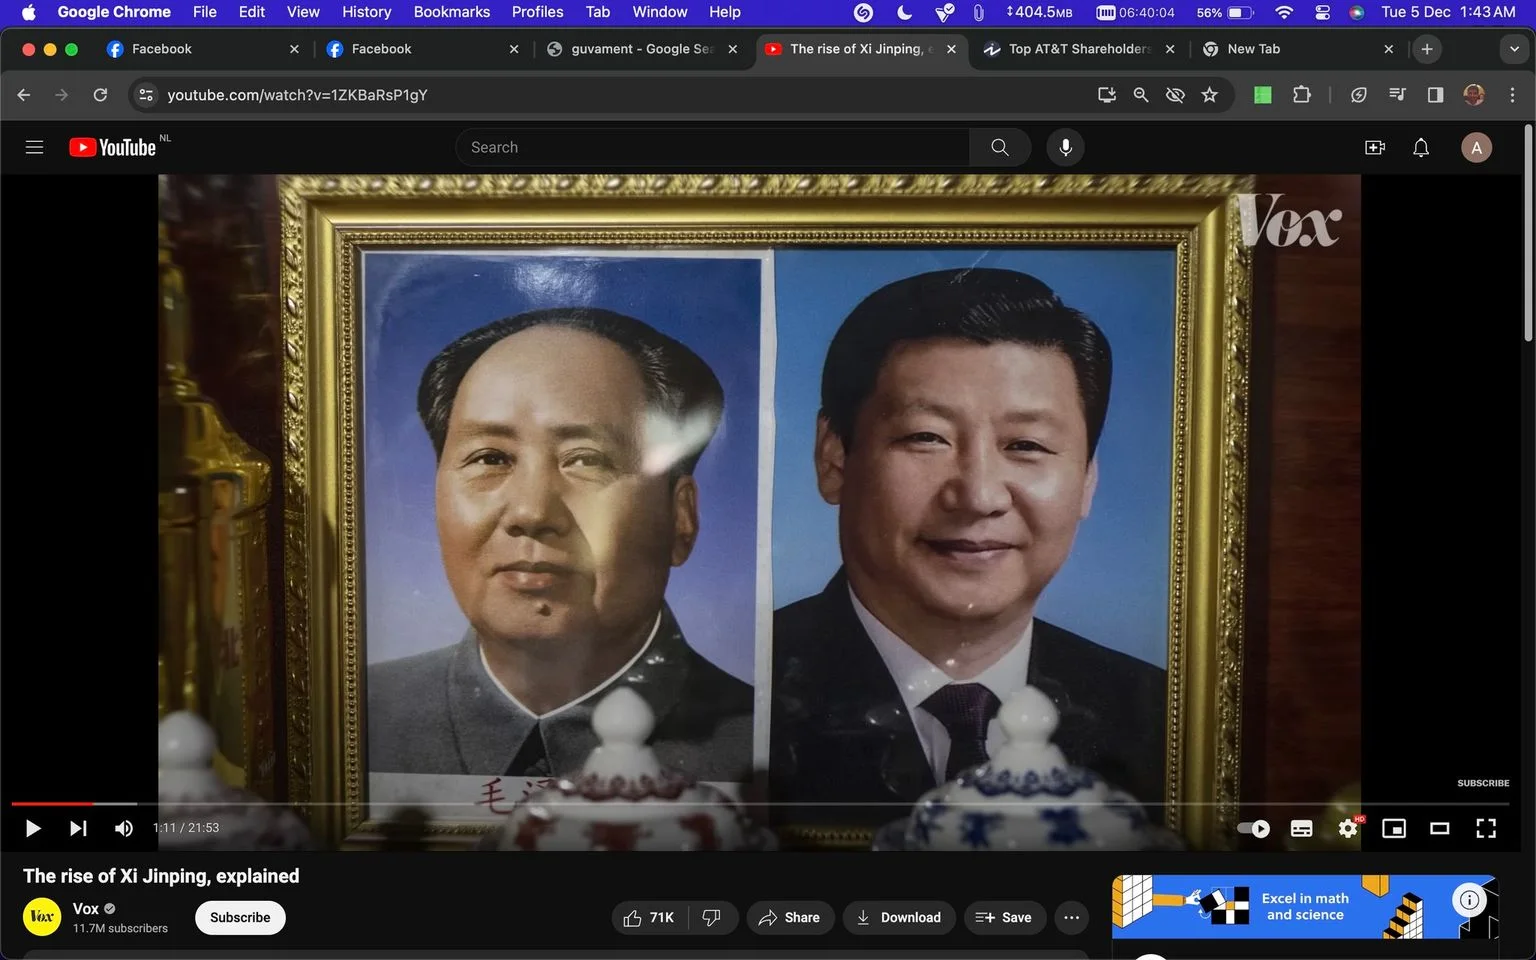The width and height of the screenshot is (1536, 960).
Task: Subscribe to the Vox channel
Action: 240,917
